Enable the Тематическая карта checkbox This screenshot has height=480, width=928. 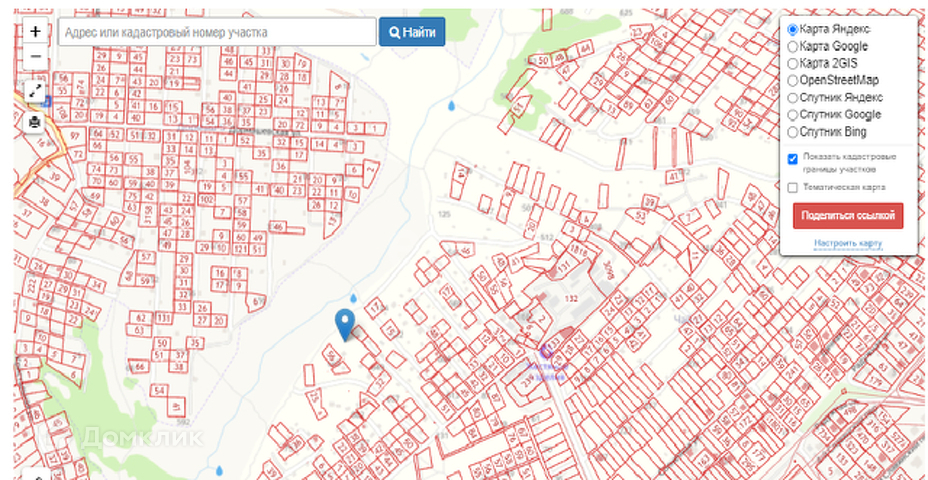coord(792,188)
